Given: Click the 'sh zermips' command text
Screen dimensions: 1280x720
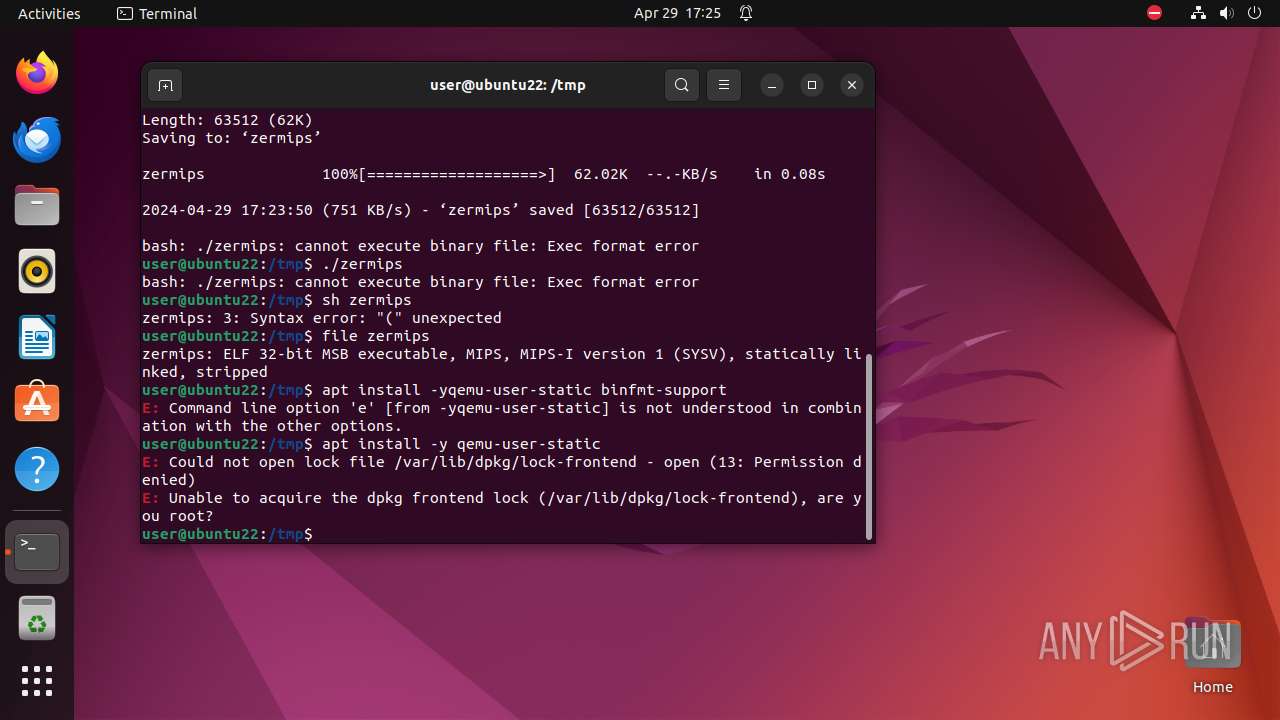Looking at the screenshot, I should click(367, 300).
